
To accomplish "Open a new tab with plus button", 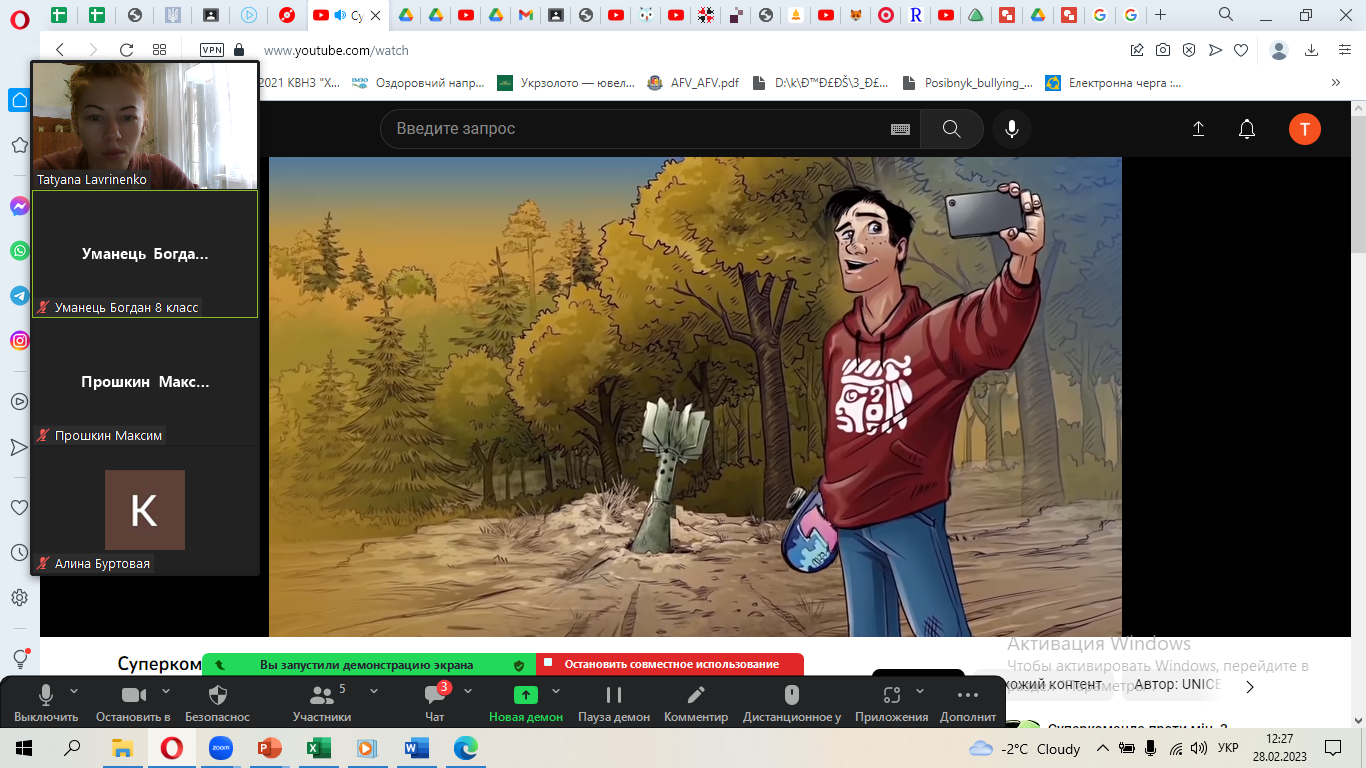I will coord(1160,15).
